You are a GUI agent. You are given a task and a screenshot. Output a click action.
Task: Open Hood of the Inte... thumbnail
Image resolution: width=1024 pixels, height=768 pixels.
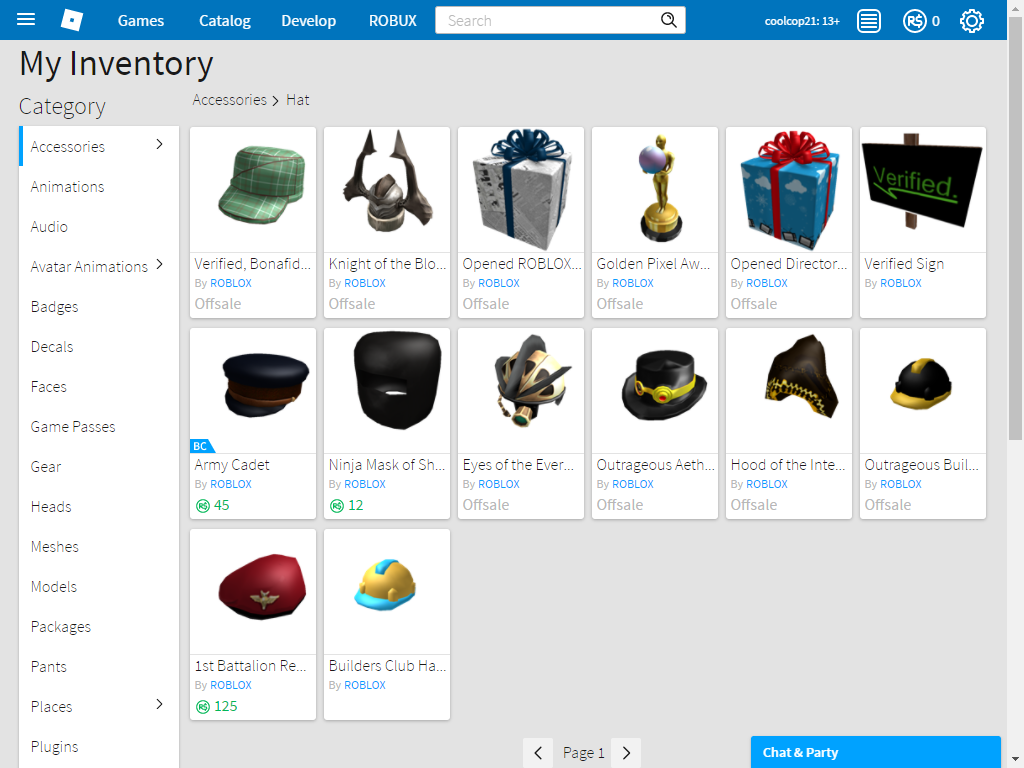(x=789, y=391)
